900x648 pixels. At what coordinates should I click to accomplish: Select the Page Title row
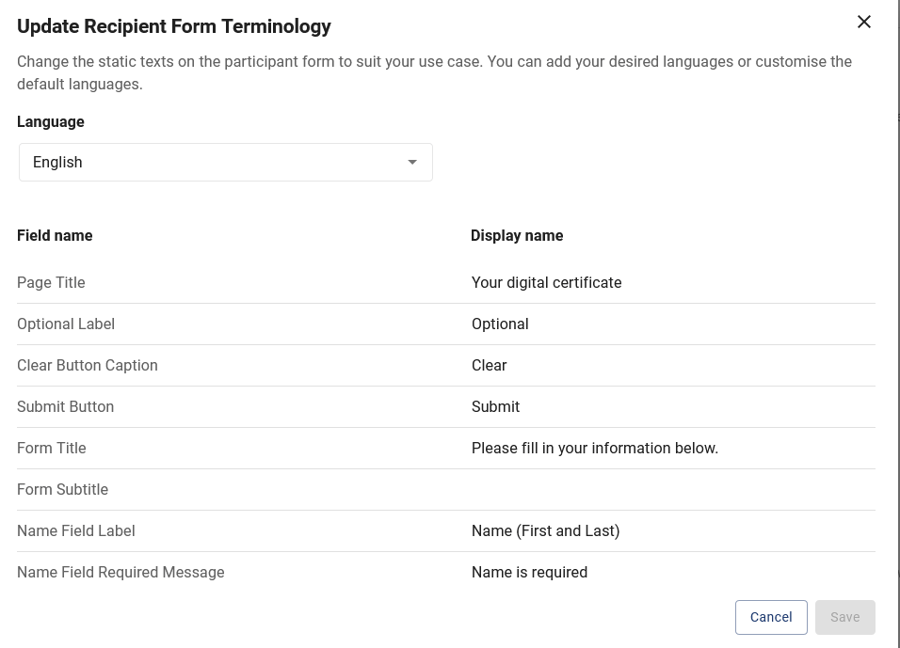click(51, 283)
